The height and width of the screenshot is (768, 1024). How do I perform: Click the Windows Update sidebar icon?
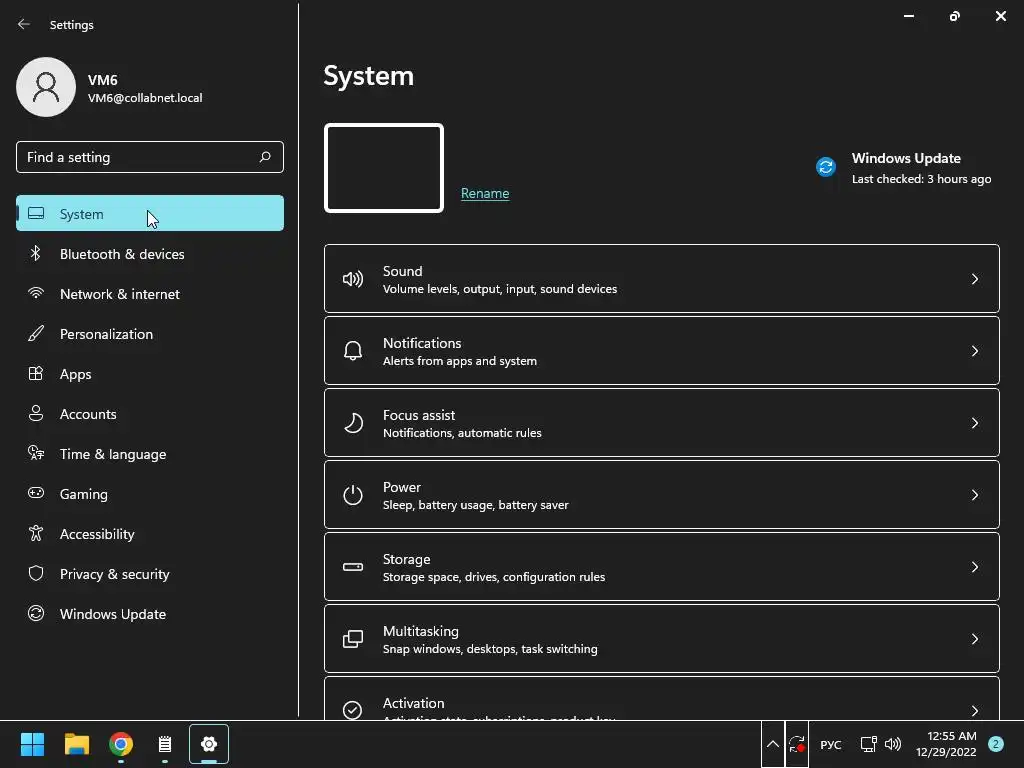tap(36, 613)
